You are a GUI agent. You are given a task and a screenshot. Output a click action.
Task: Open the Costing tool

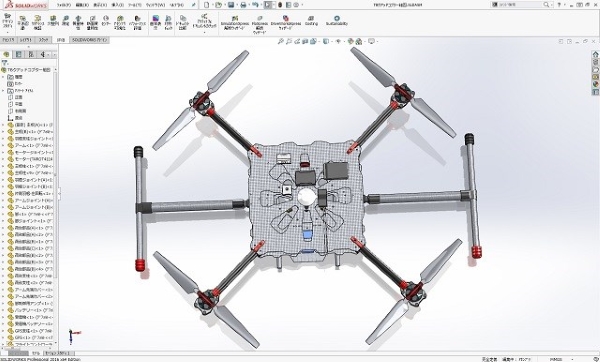coord(311,21)
